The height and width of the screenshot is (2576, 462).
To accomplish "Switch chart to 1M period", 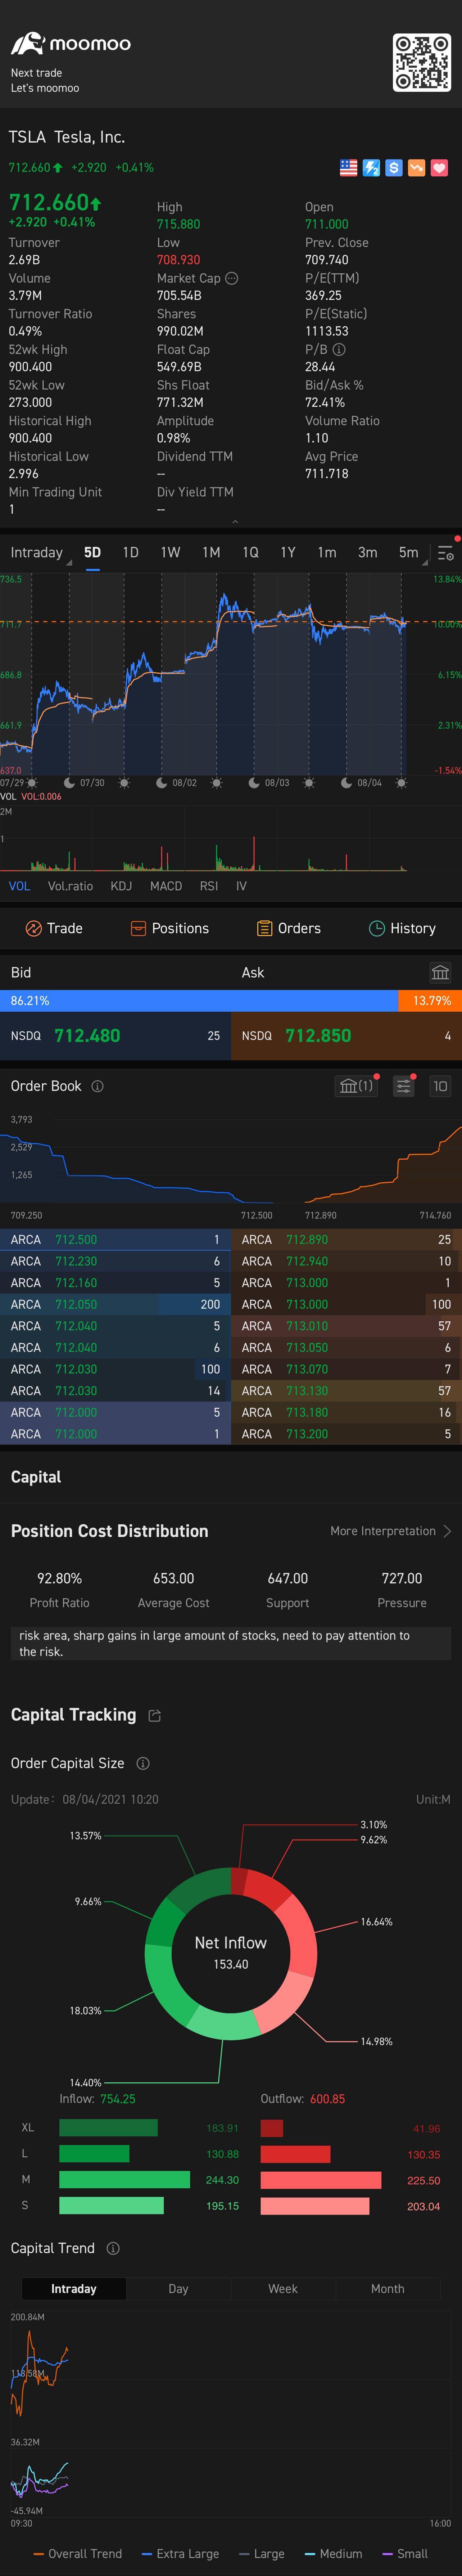I will [211, 553].
